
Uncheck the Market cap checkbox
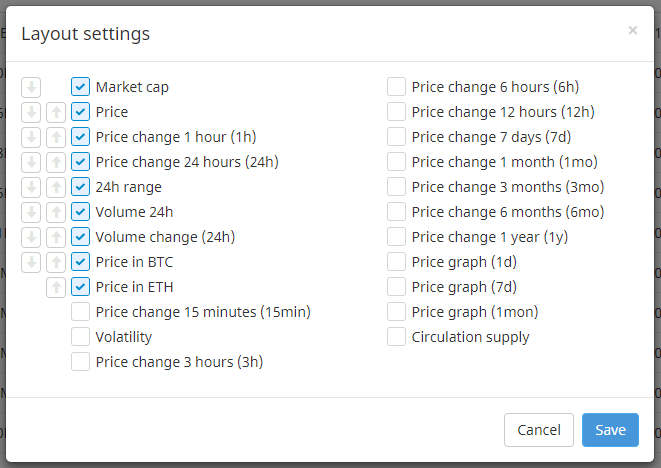click(81, 87)
